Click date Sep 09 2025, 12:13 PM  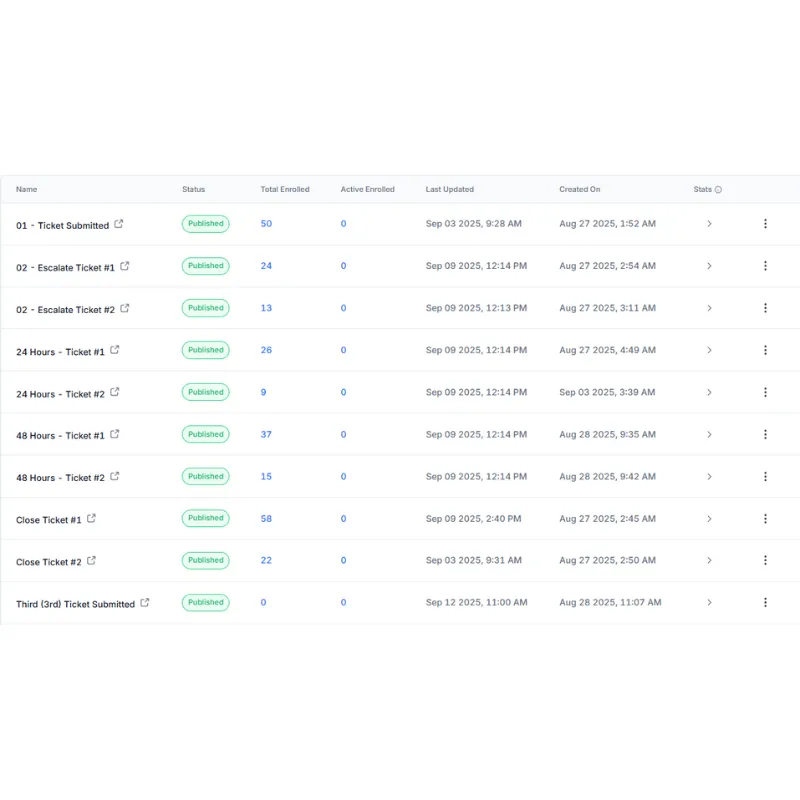tap(477, 308)
